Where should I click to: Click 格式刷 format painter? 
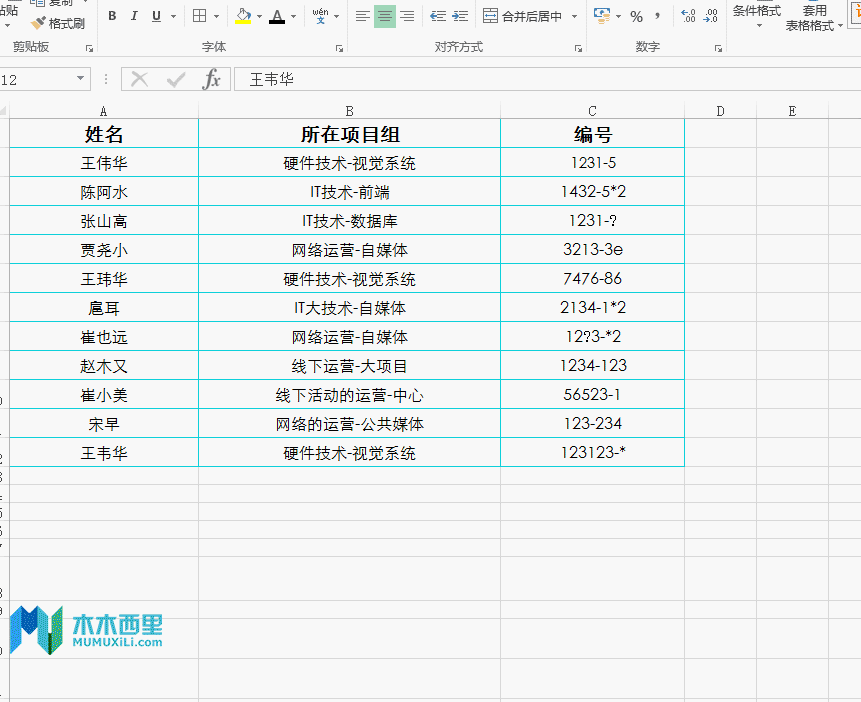point(58,23)
